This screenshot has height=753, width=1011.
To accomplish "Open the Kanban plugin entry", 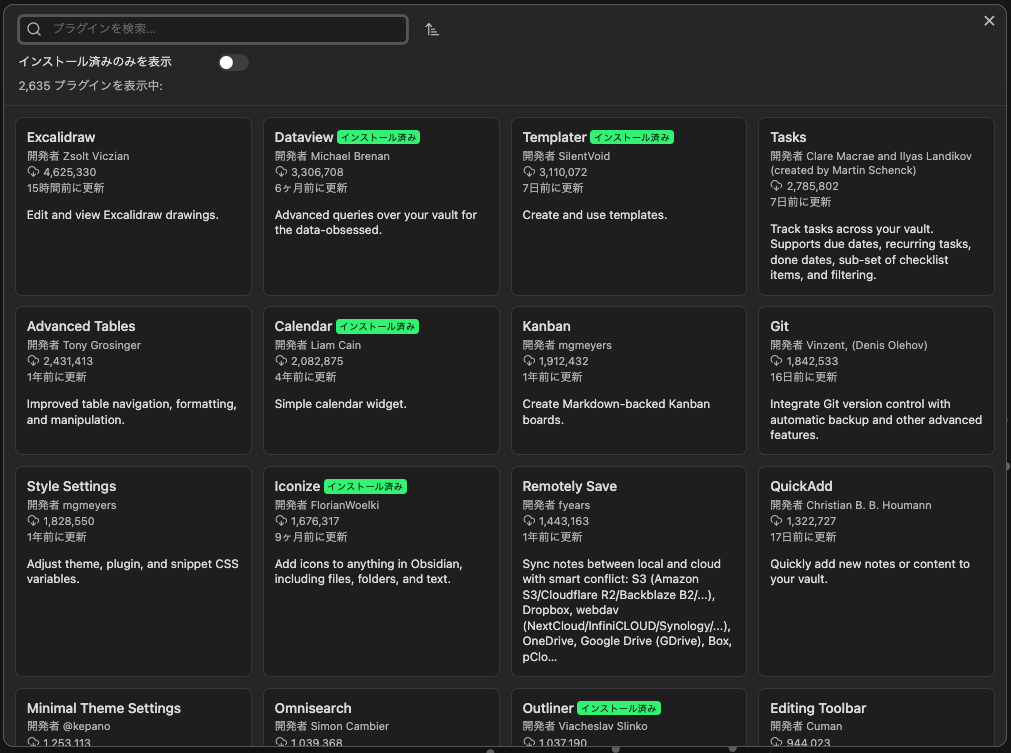I will pyautogui.click(x=628, y=380).
